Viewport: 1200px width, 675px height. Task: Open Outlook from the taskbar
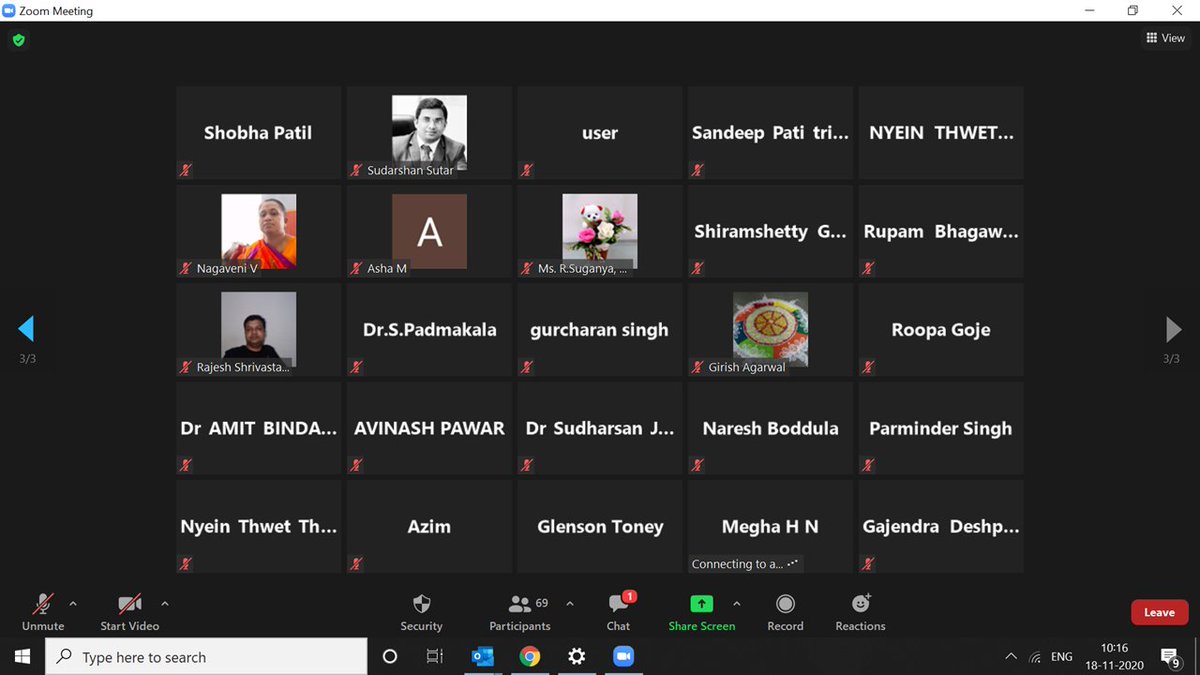482,657
